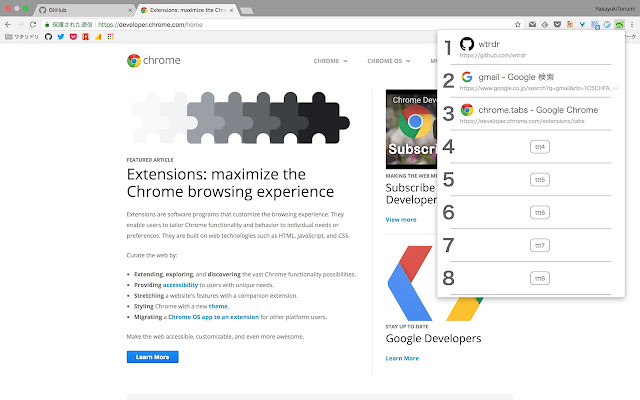Expand the CHROME OS navigation dropdown
The width and height of the screenshot is (640, 400).
pos(389,61)
